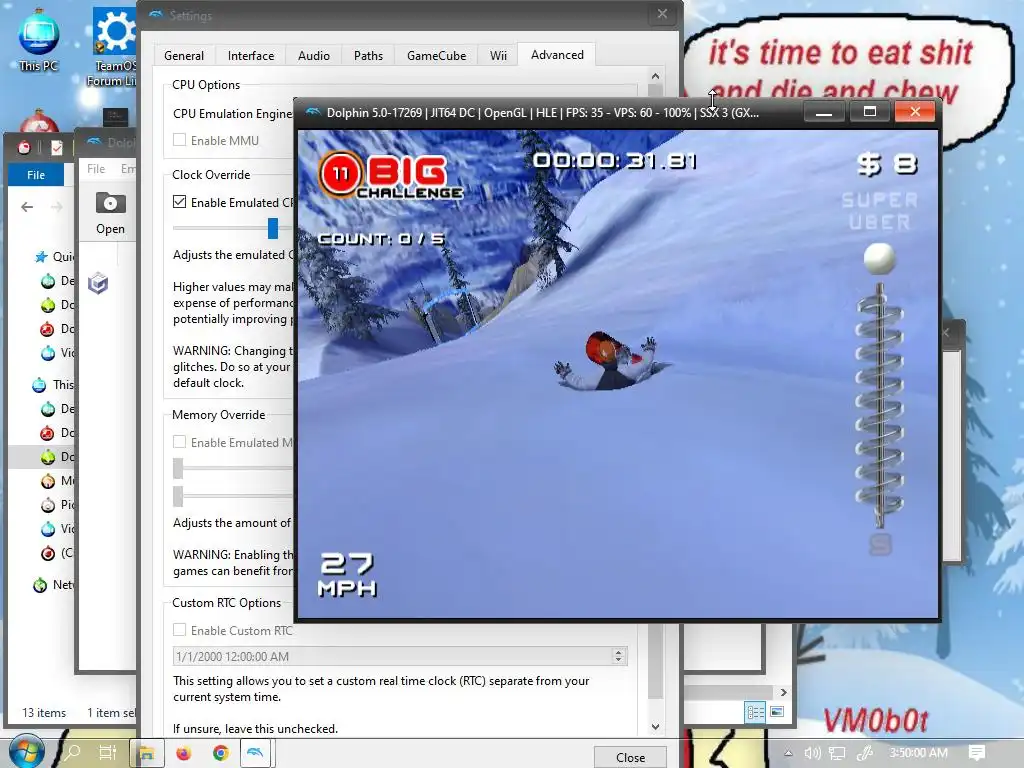
Task: Open General tab in Settings
Action: pos(184,56)
